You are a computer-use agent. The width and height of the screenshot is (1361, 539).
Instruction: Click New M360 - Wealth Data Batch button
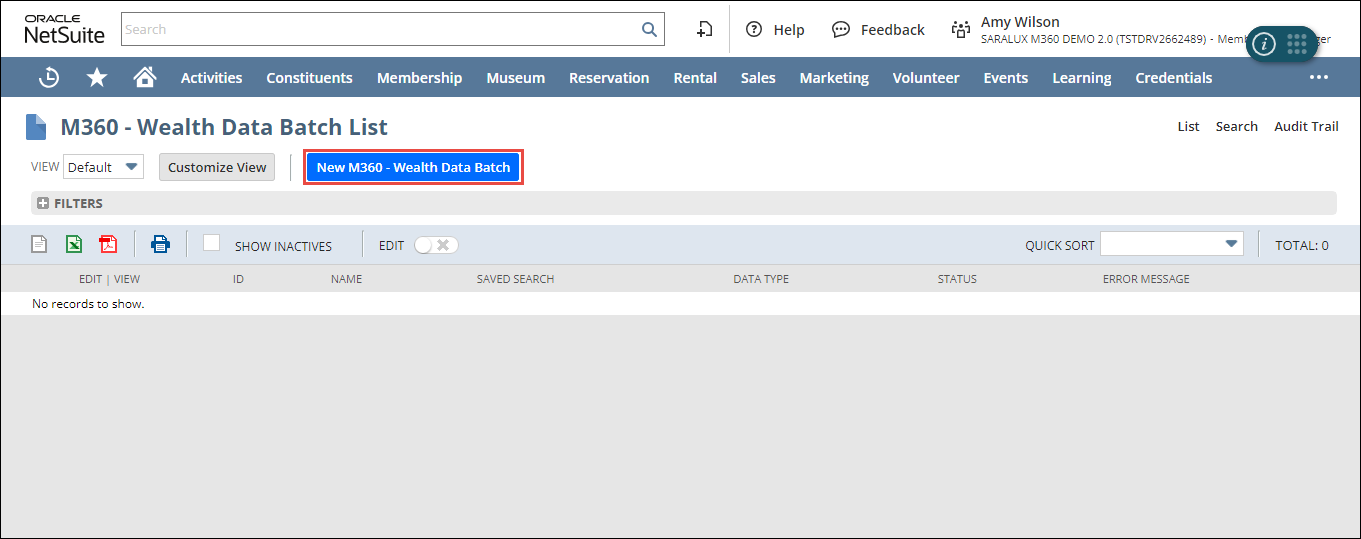pos(413,167)
